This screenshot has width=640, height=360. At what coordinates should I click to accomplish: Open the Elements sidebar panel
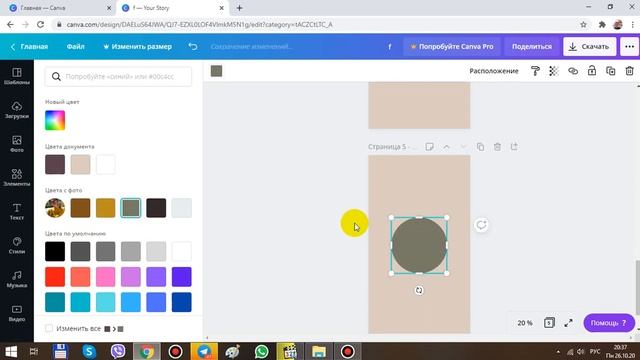coord(17,178)
